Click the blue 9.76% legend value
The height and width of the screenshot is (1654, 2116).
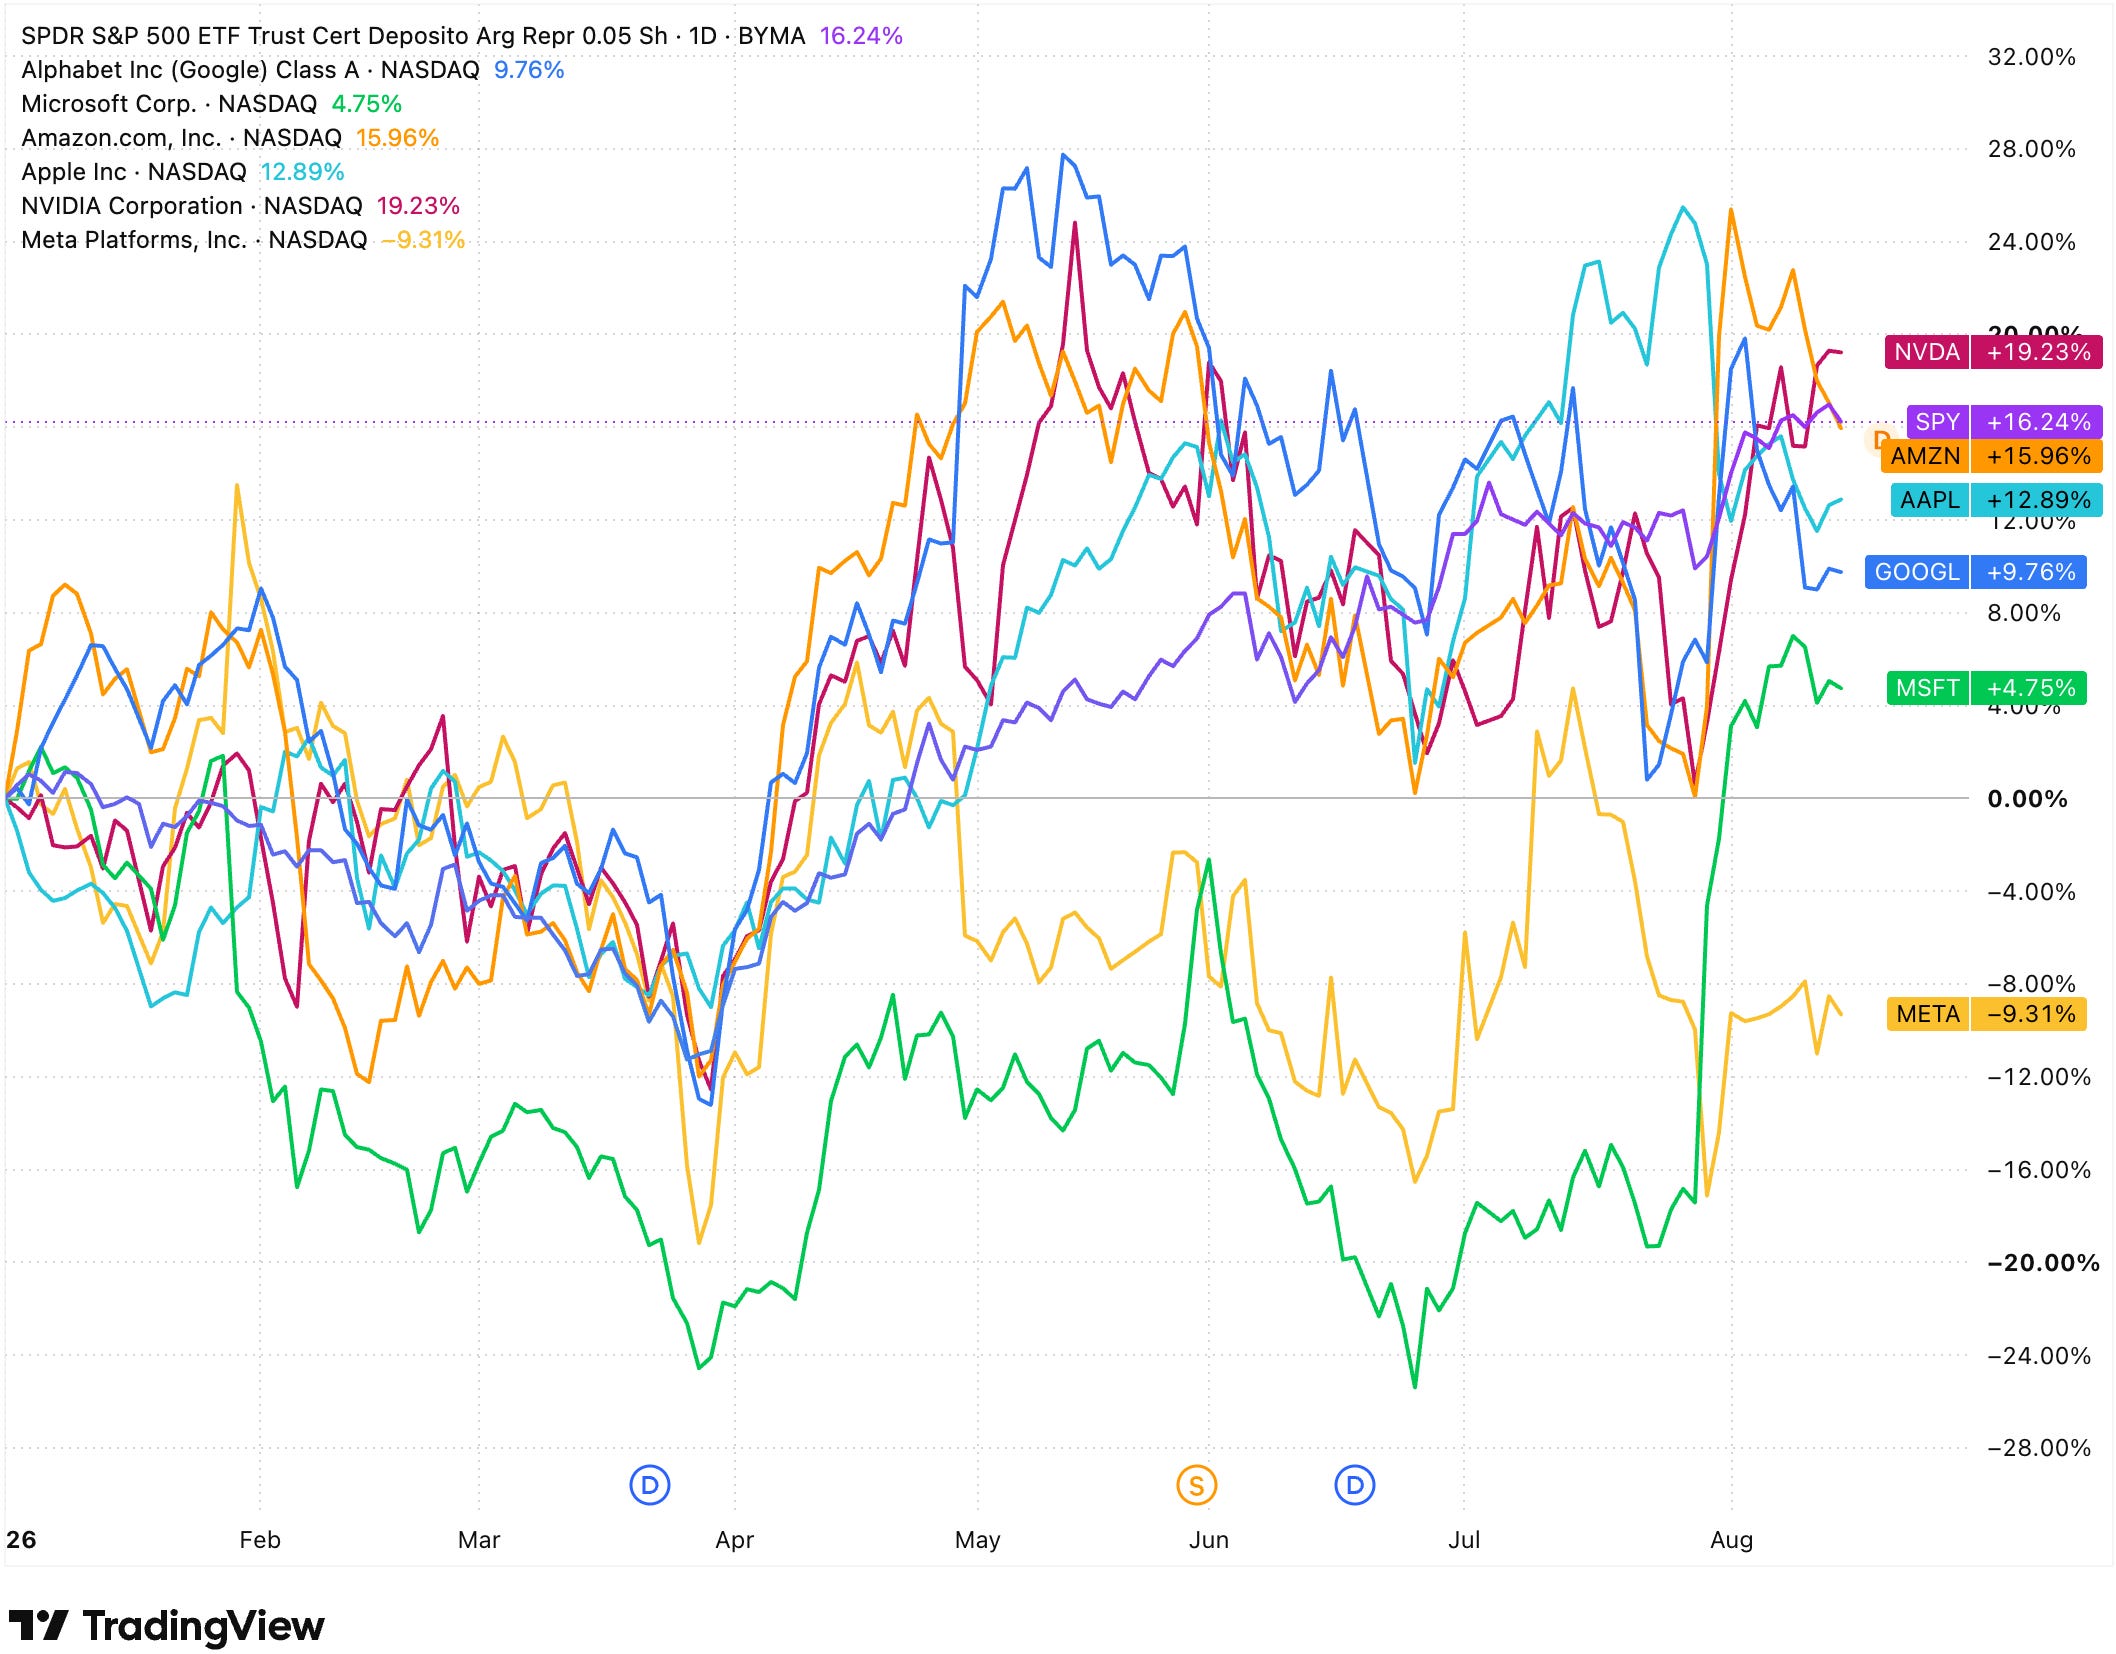pyautogui.click(x=529, y=70)
